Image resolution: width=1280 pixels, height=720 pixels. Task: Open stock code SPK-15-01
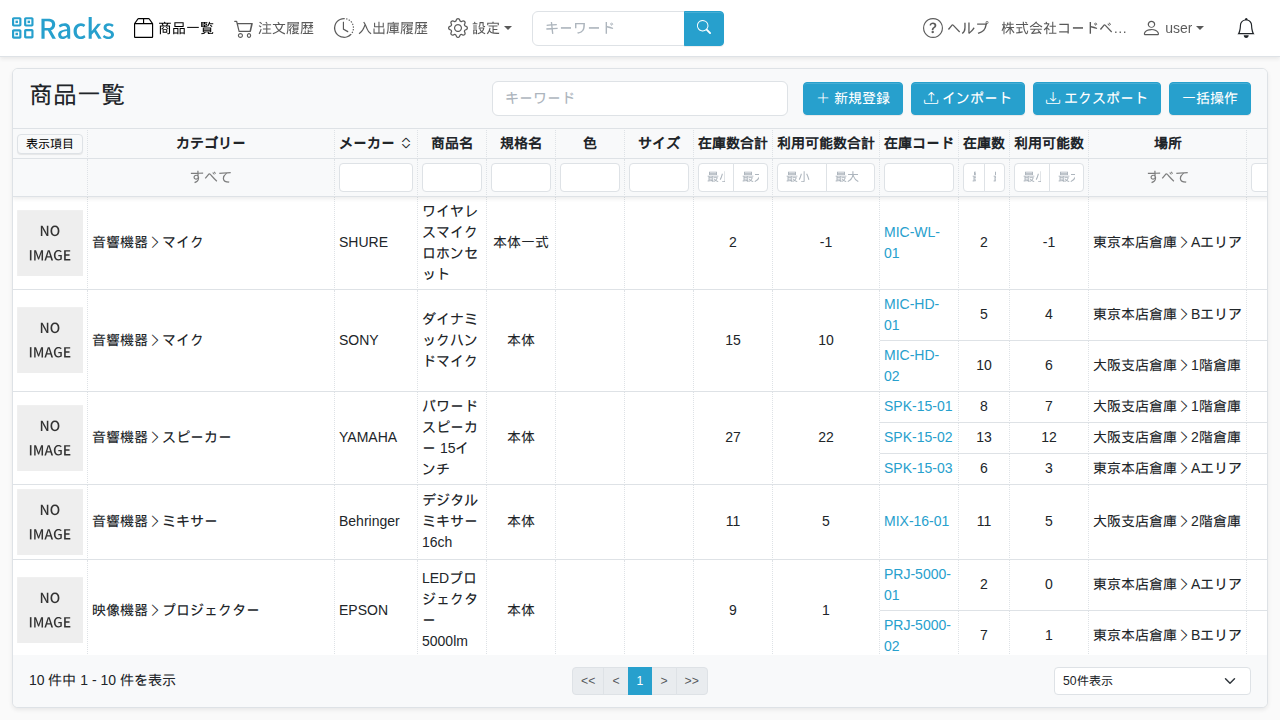918,407
